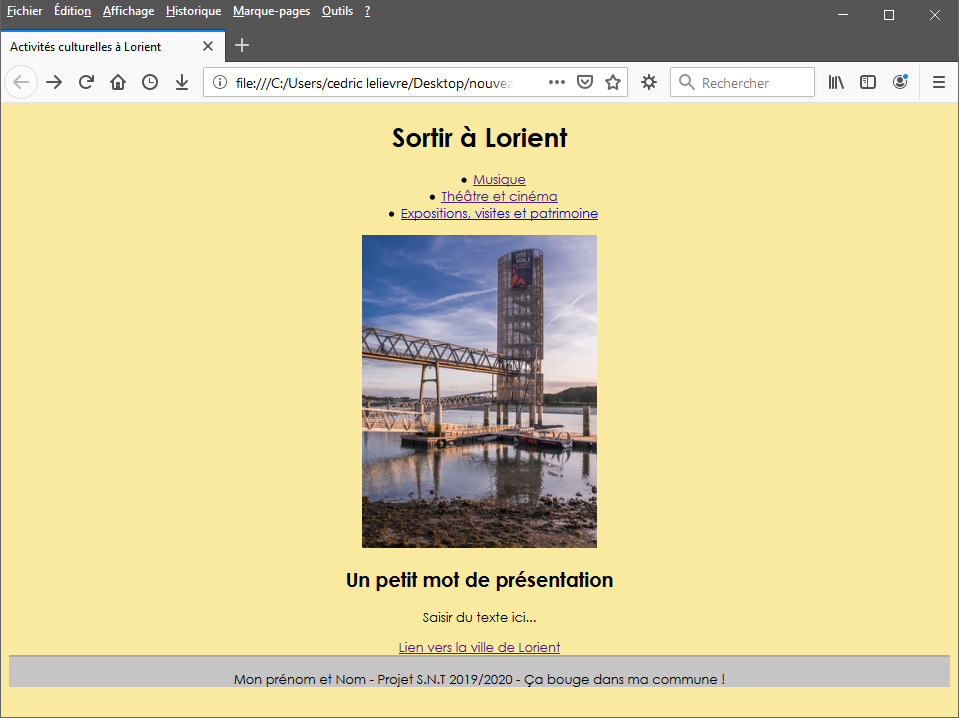Open Lien vers la ville de Lorient

(480, 647)
